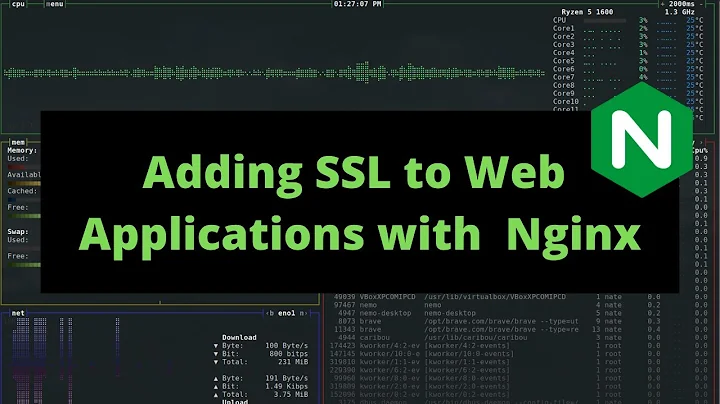720x404 pixels.
Task: Select the kworker/0:2-ev process row
Action: [x=519, y=394]
